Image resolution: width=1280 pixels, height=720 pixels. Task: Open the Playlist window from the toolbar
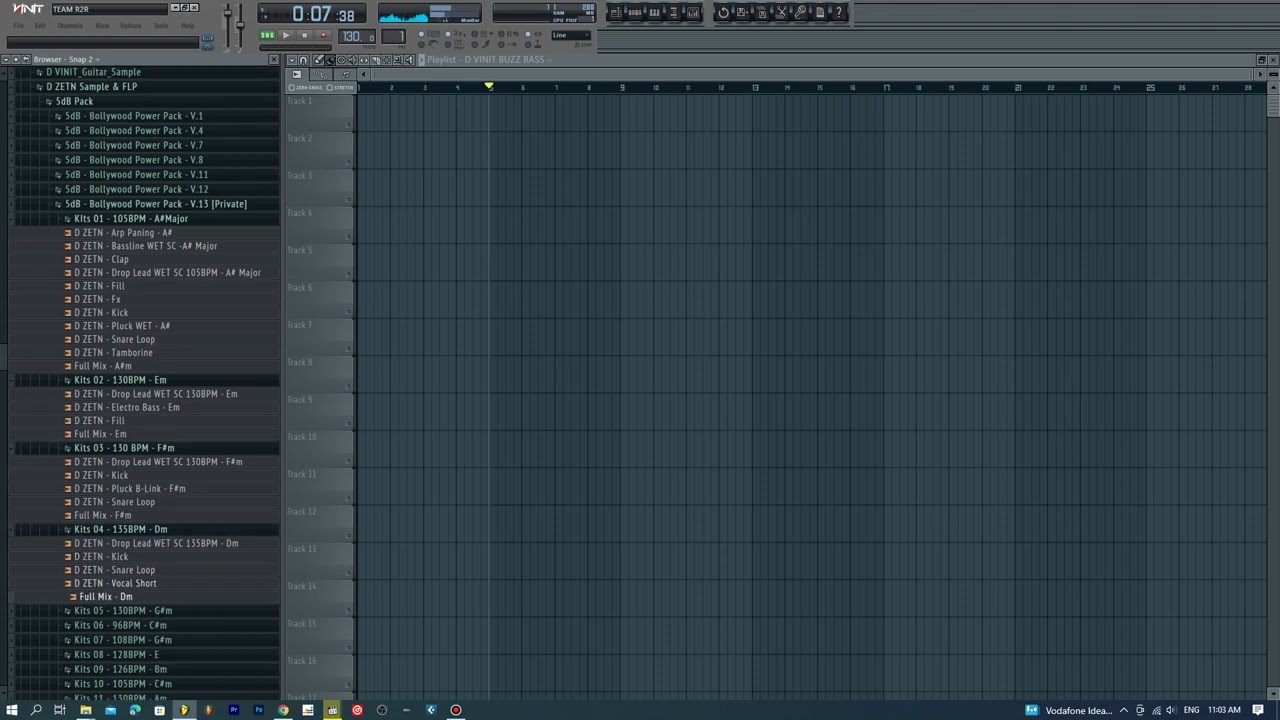click(616, 13)
